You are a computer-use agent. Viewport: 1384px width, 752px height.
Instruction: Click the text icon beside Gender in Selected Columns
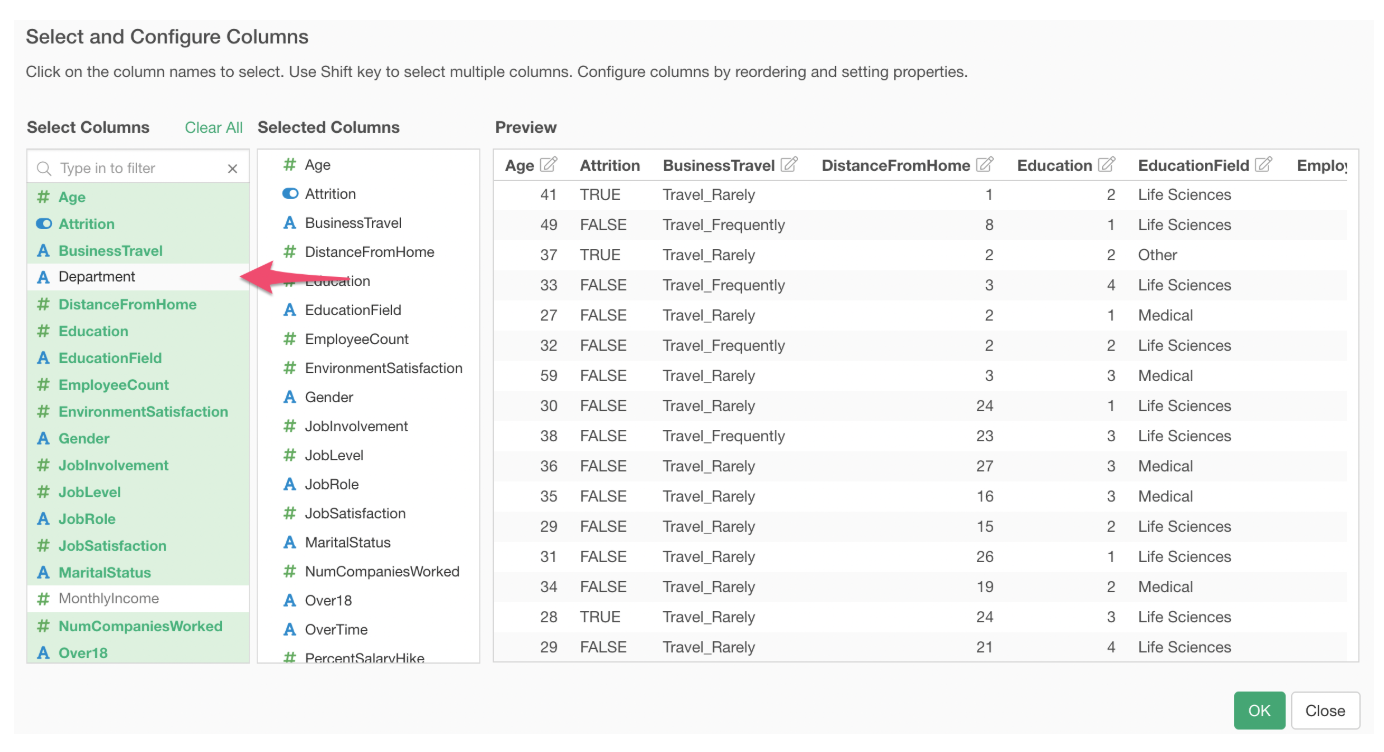click(x=290, y=397)
